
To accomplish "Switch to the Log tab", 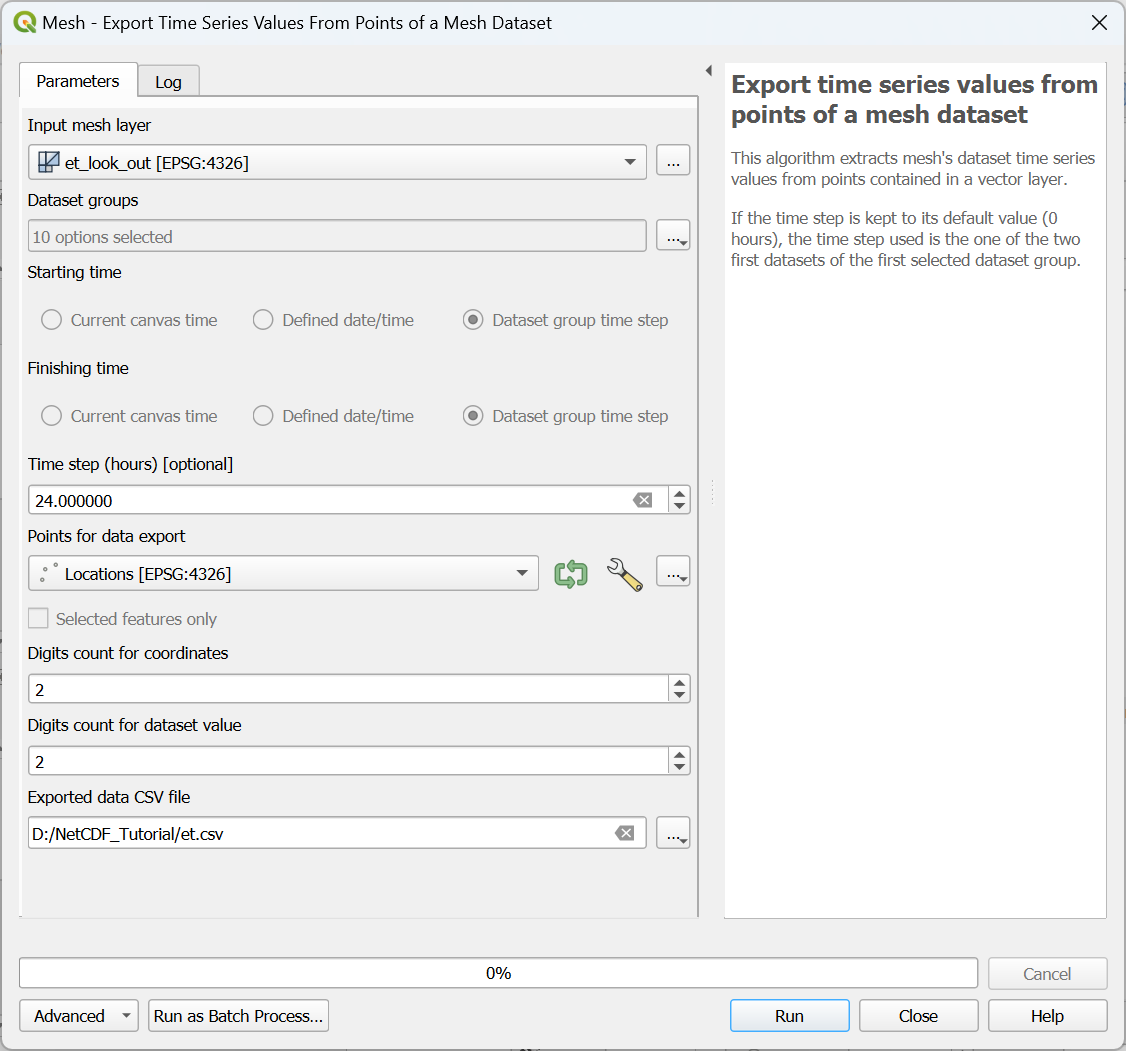I will [168, 81].
